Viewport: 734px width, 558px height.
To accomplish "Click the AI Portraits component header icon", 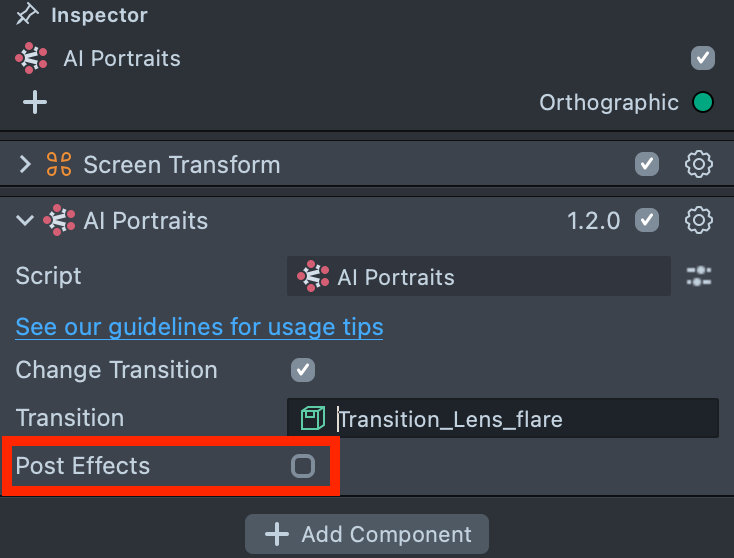I will [59, 221].
